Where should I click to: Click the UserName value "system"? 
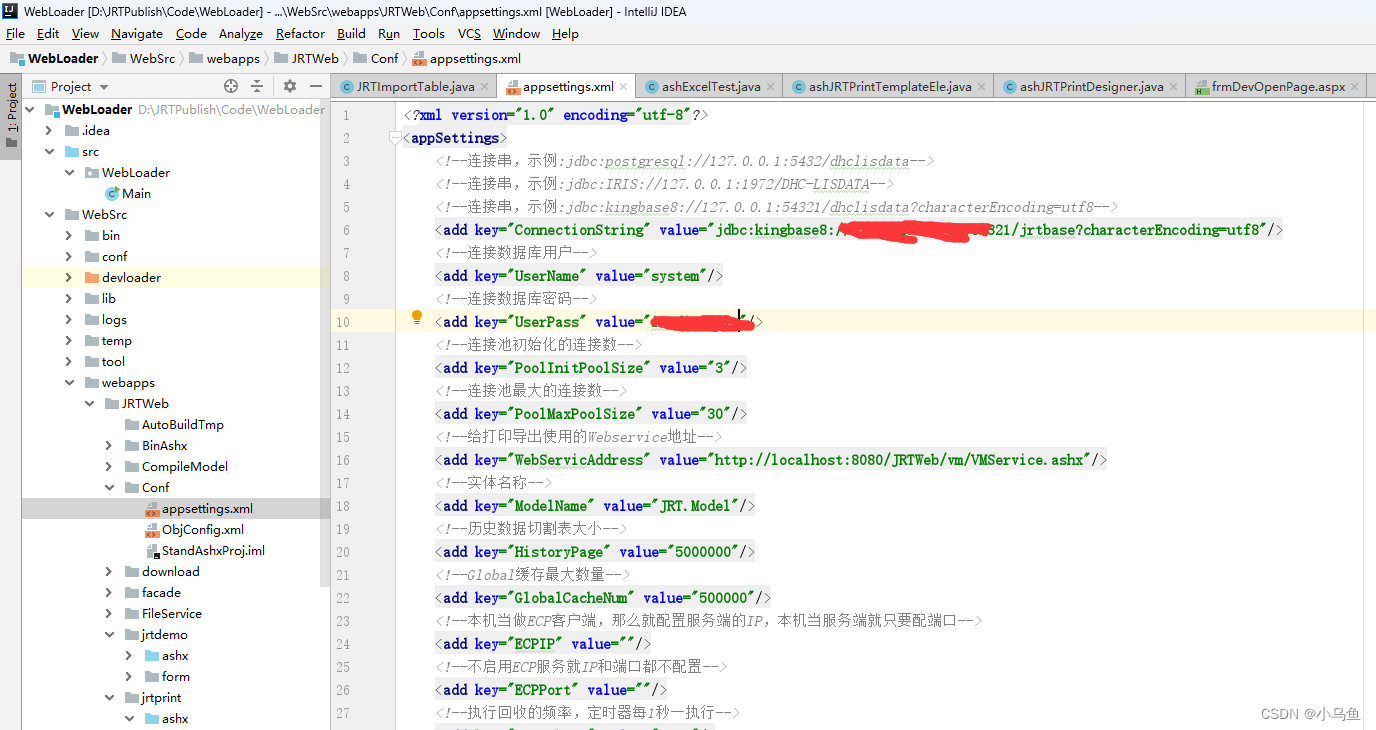coord(675,276)
